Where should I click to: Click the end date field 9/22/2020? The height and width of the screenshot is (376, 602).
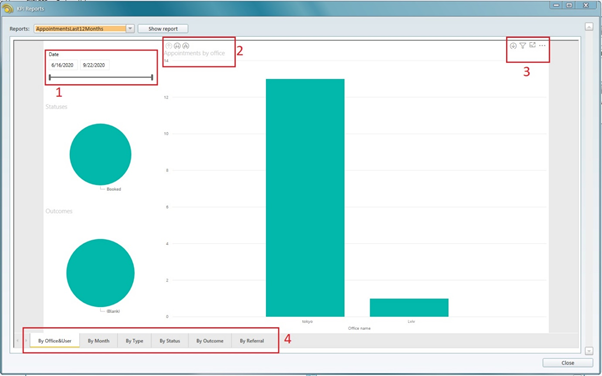point(94,65)
